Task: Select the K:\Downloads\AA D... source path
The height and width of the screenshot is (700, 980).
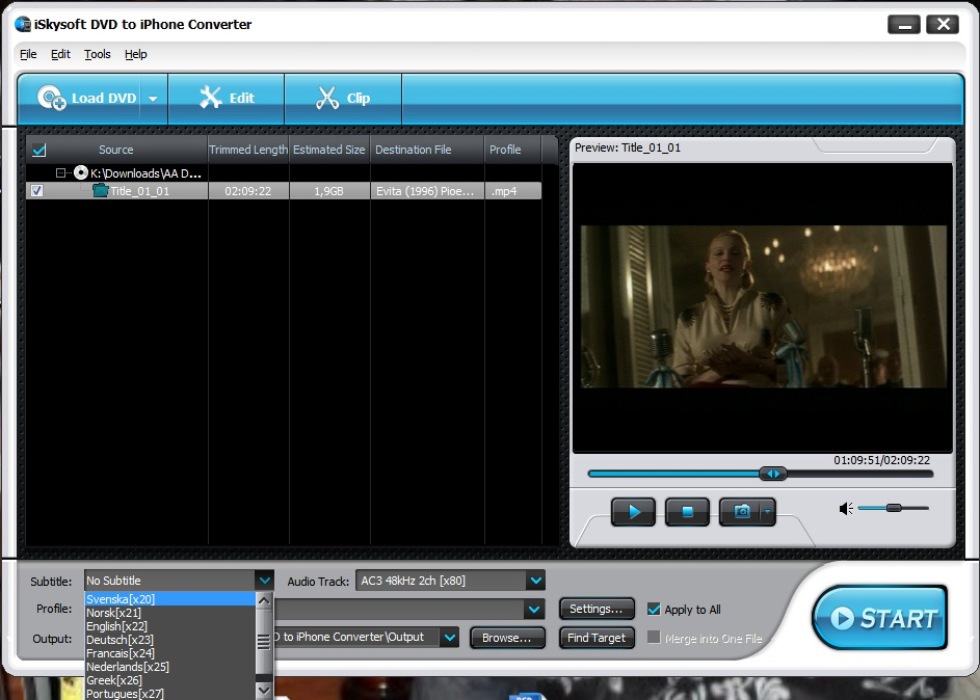Action: (x=146, y=173)
